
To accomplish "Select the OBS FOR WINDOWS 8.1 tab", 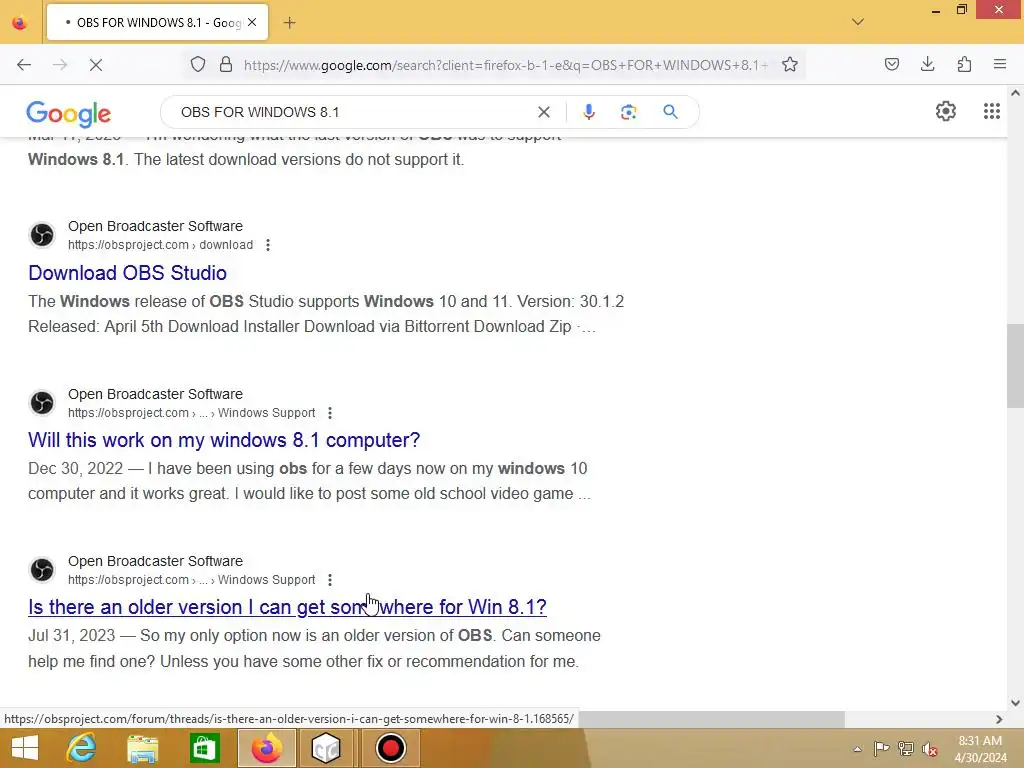I will click(157, 22).
